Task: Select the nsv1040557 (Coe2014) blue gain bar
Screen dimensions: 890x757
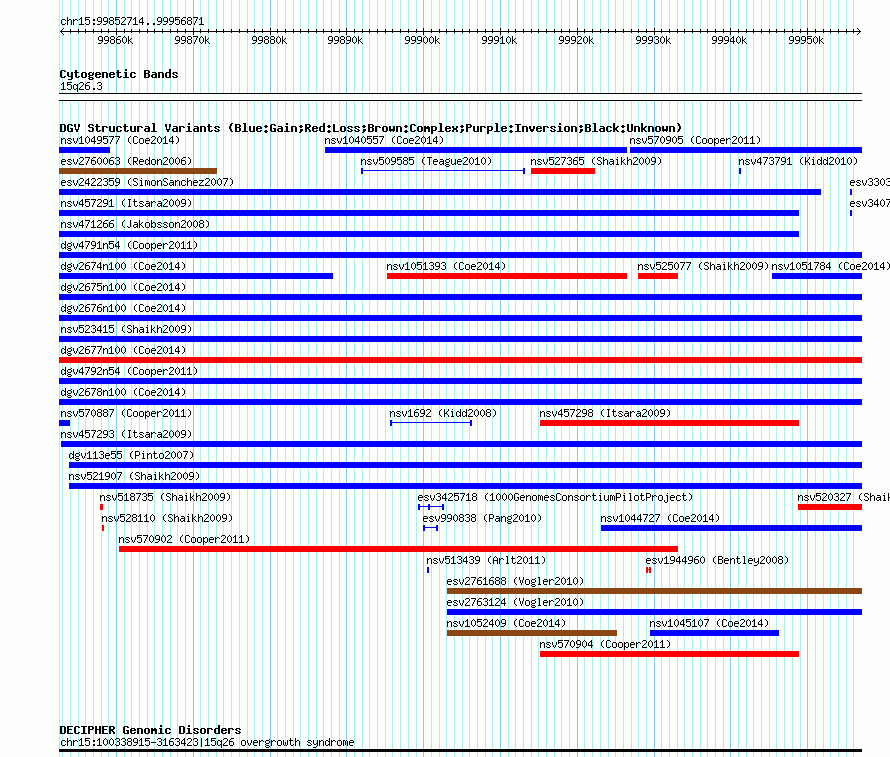Action: coord(476,150)
